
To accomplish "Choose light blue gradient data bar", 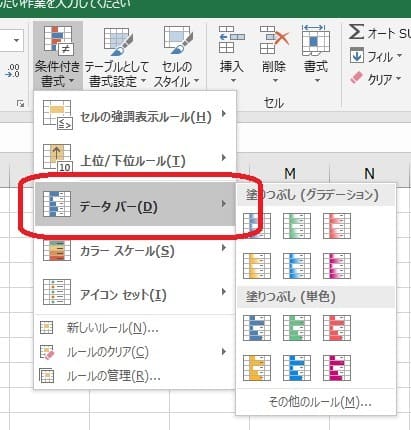I will 297,266.
